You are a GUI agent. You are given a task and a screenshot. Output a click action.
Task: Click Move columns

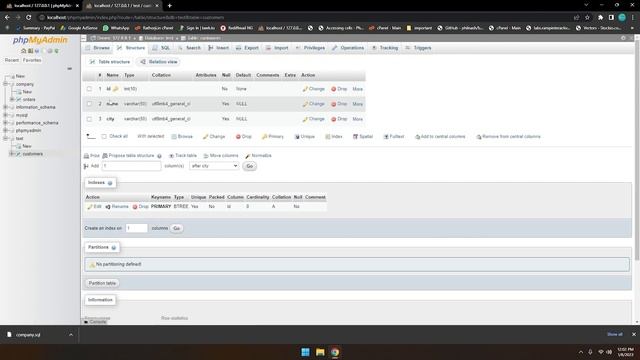pyautogui.click(x=221, y=156)
